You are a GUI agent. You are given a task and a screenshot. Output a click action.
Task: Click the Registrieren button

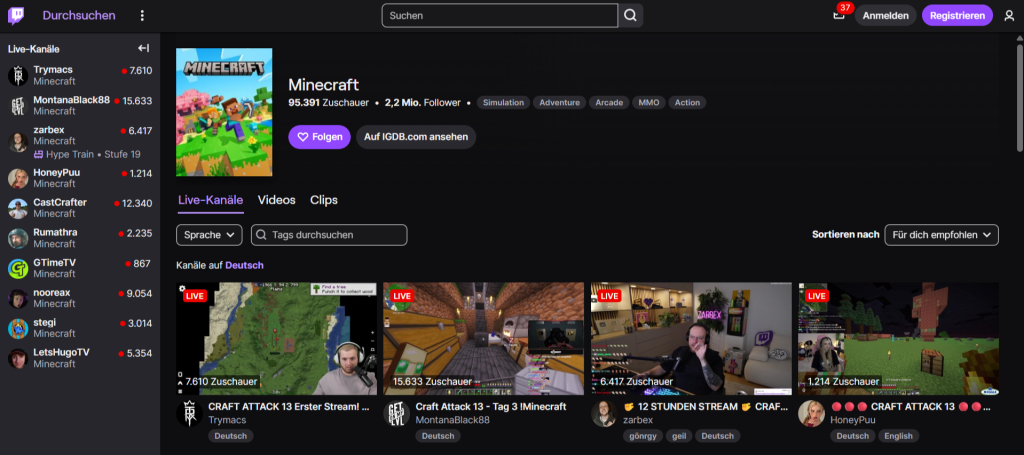point(957,16)
